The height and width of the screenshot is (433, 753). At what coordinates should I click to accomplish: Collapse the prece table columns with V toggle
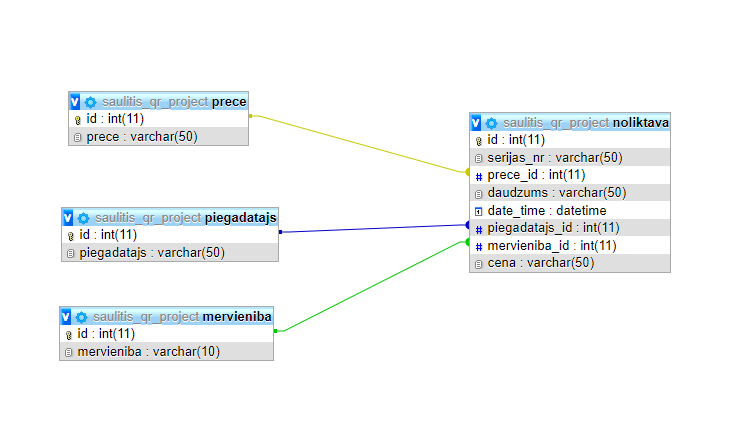[75, 102]
